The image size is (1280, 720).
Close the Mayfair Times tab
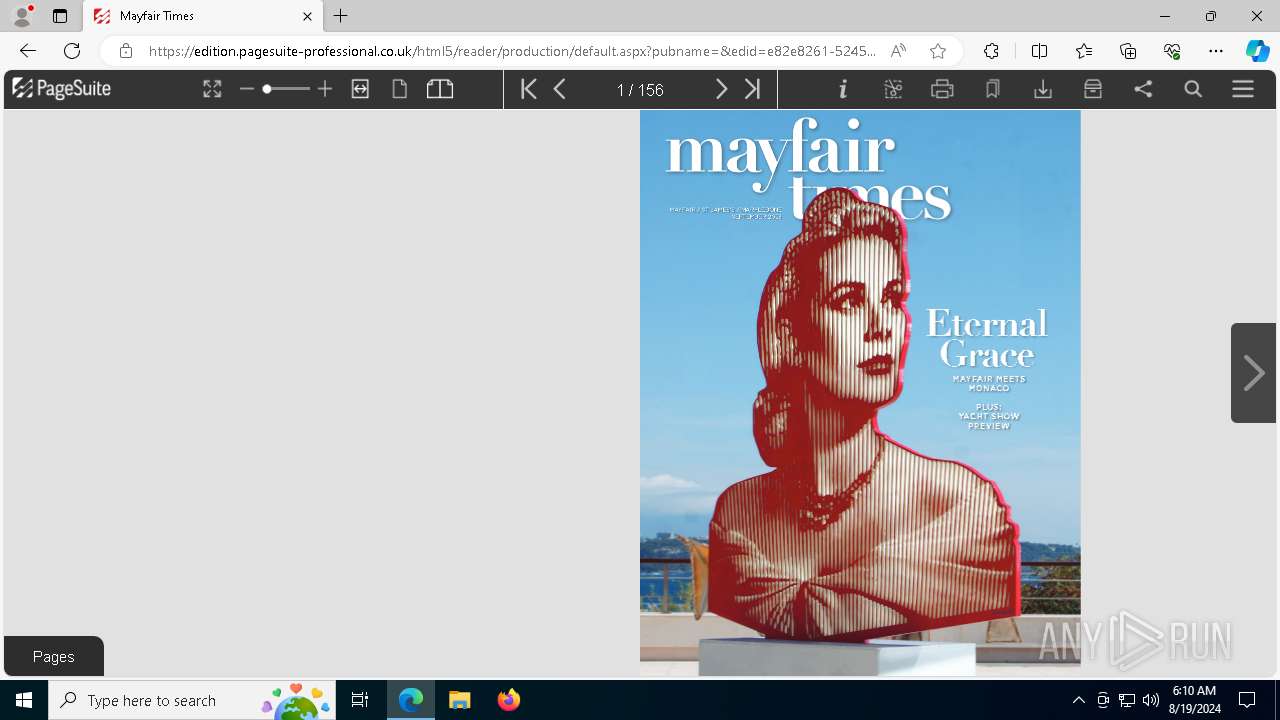tap(307, 16)
